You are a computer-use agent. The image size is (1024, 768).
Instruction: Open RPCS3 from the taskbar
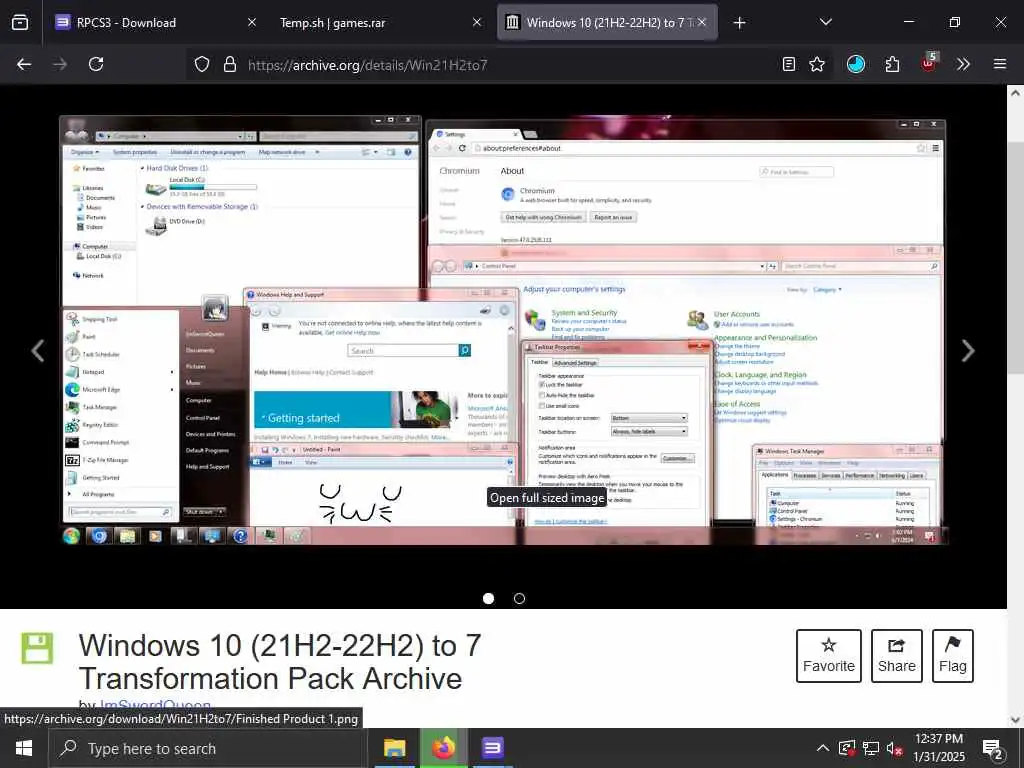click(492, 748)
